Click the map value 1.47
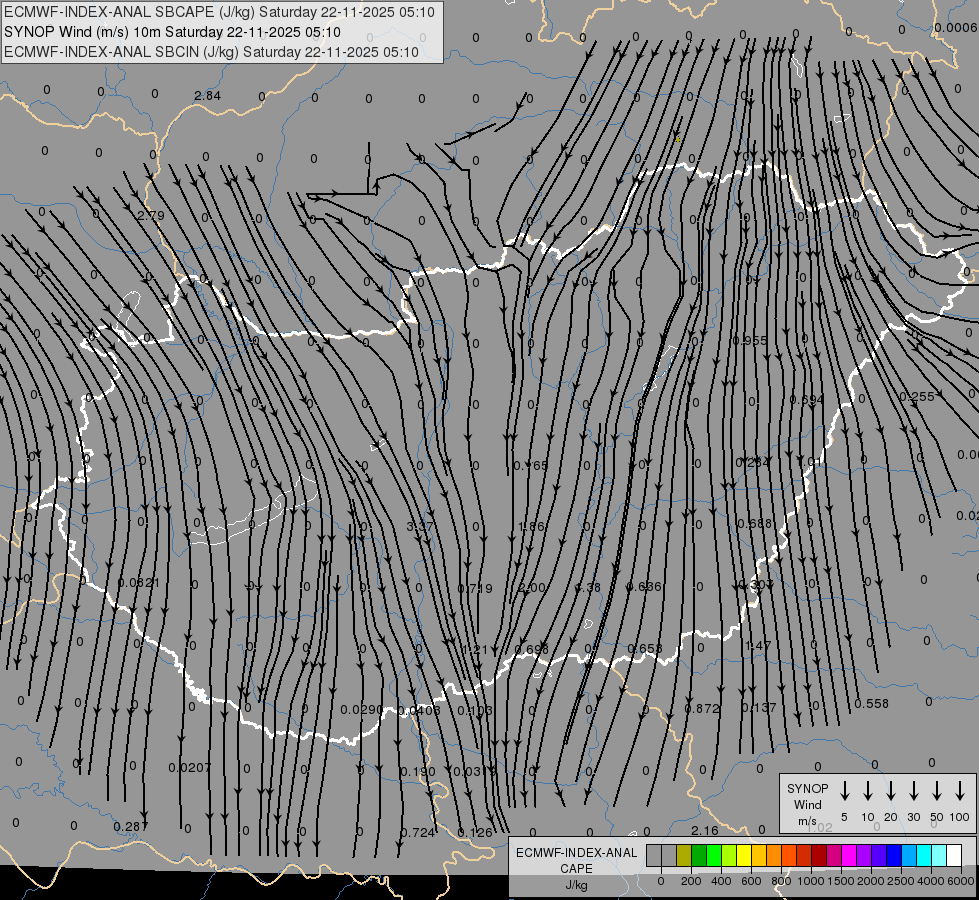979x900 pixels. coord(757,645)
